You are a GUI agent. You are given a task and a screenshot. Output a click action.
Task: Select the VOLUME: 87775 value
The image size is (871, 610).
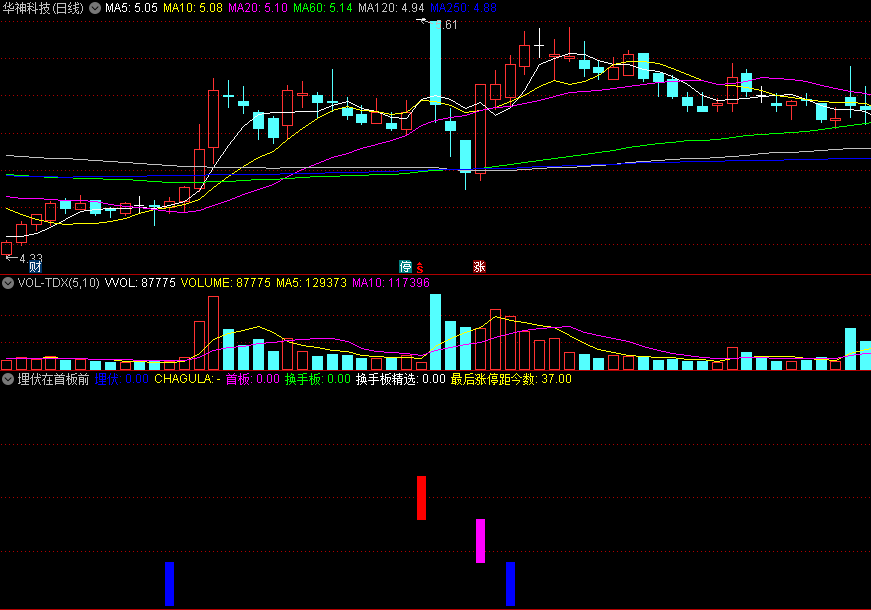coord(226,283)
